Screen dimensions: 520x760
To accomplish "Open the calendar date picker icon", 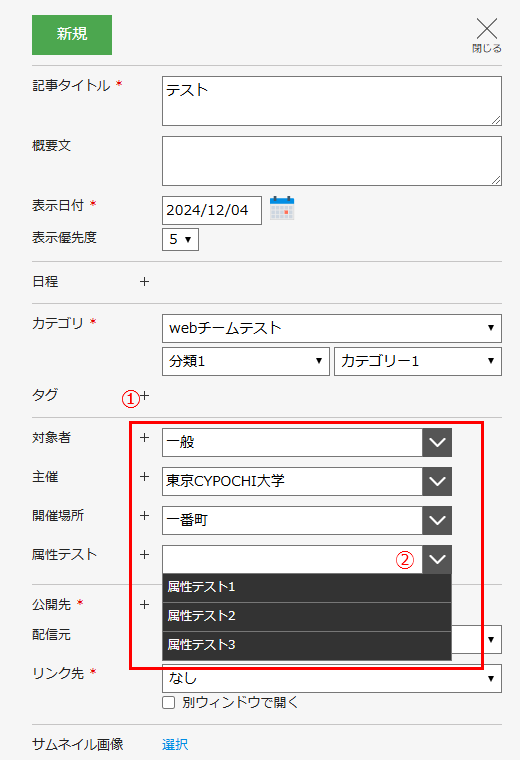I will pyautogui.click(x=282, y=208).
